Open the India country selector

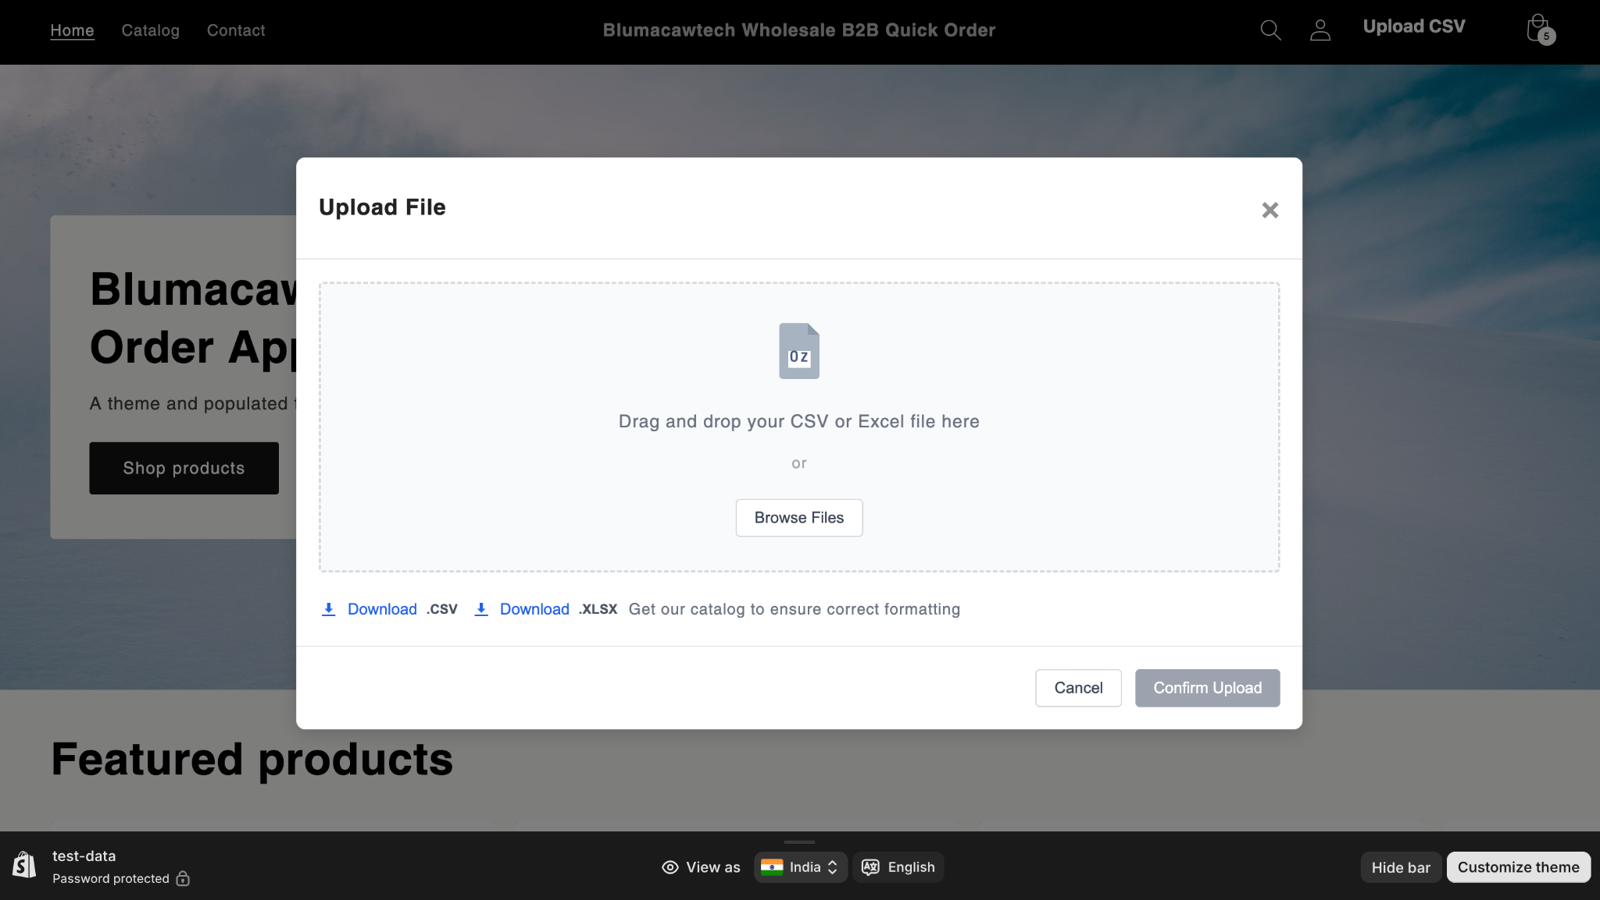point(800,867)
